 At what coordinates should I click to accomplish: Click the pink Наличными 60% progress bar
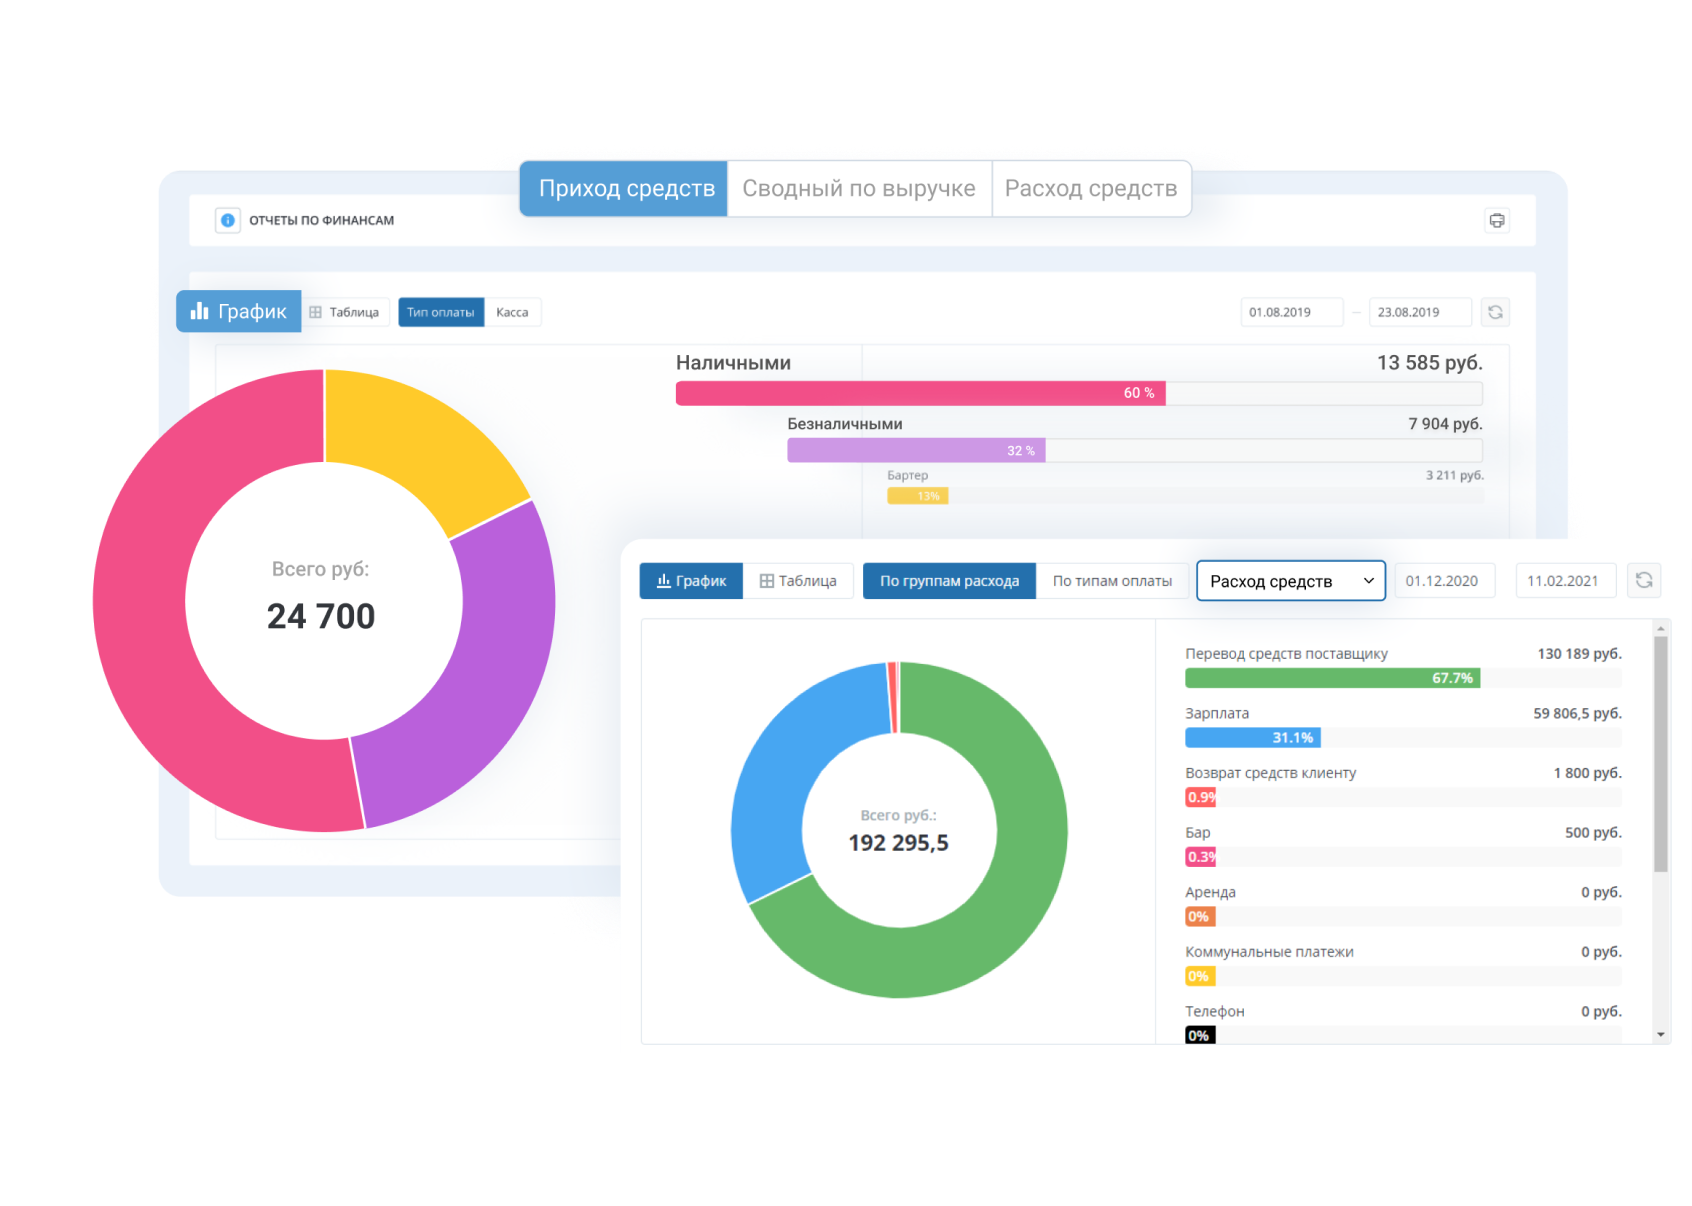pyautogui.click(x=920, y=393)
